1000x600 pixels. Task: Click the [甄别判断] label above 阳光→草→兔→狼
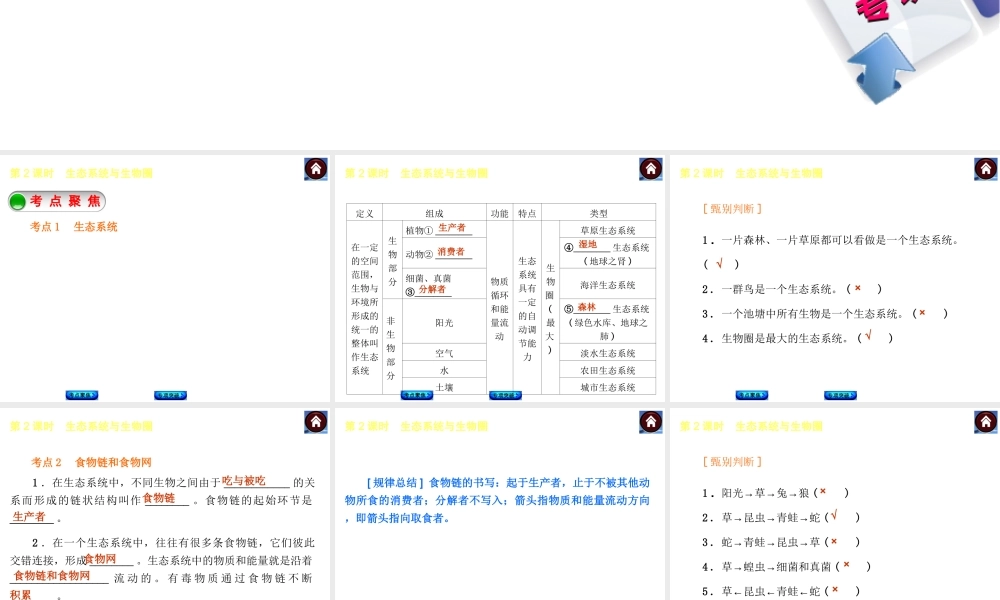732,462
